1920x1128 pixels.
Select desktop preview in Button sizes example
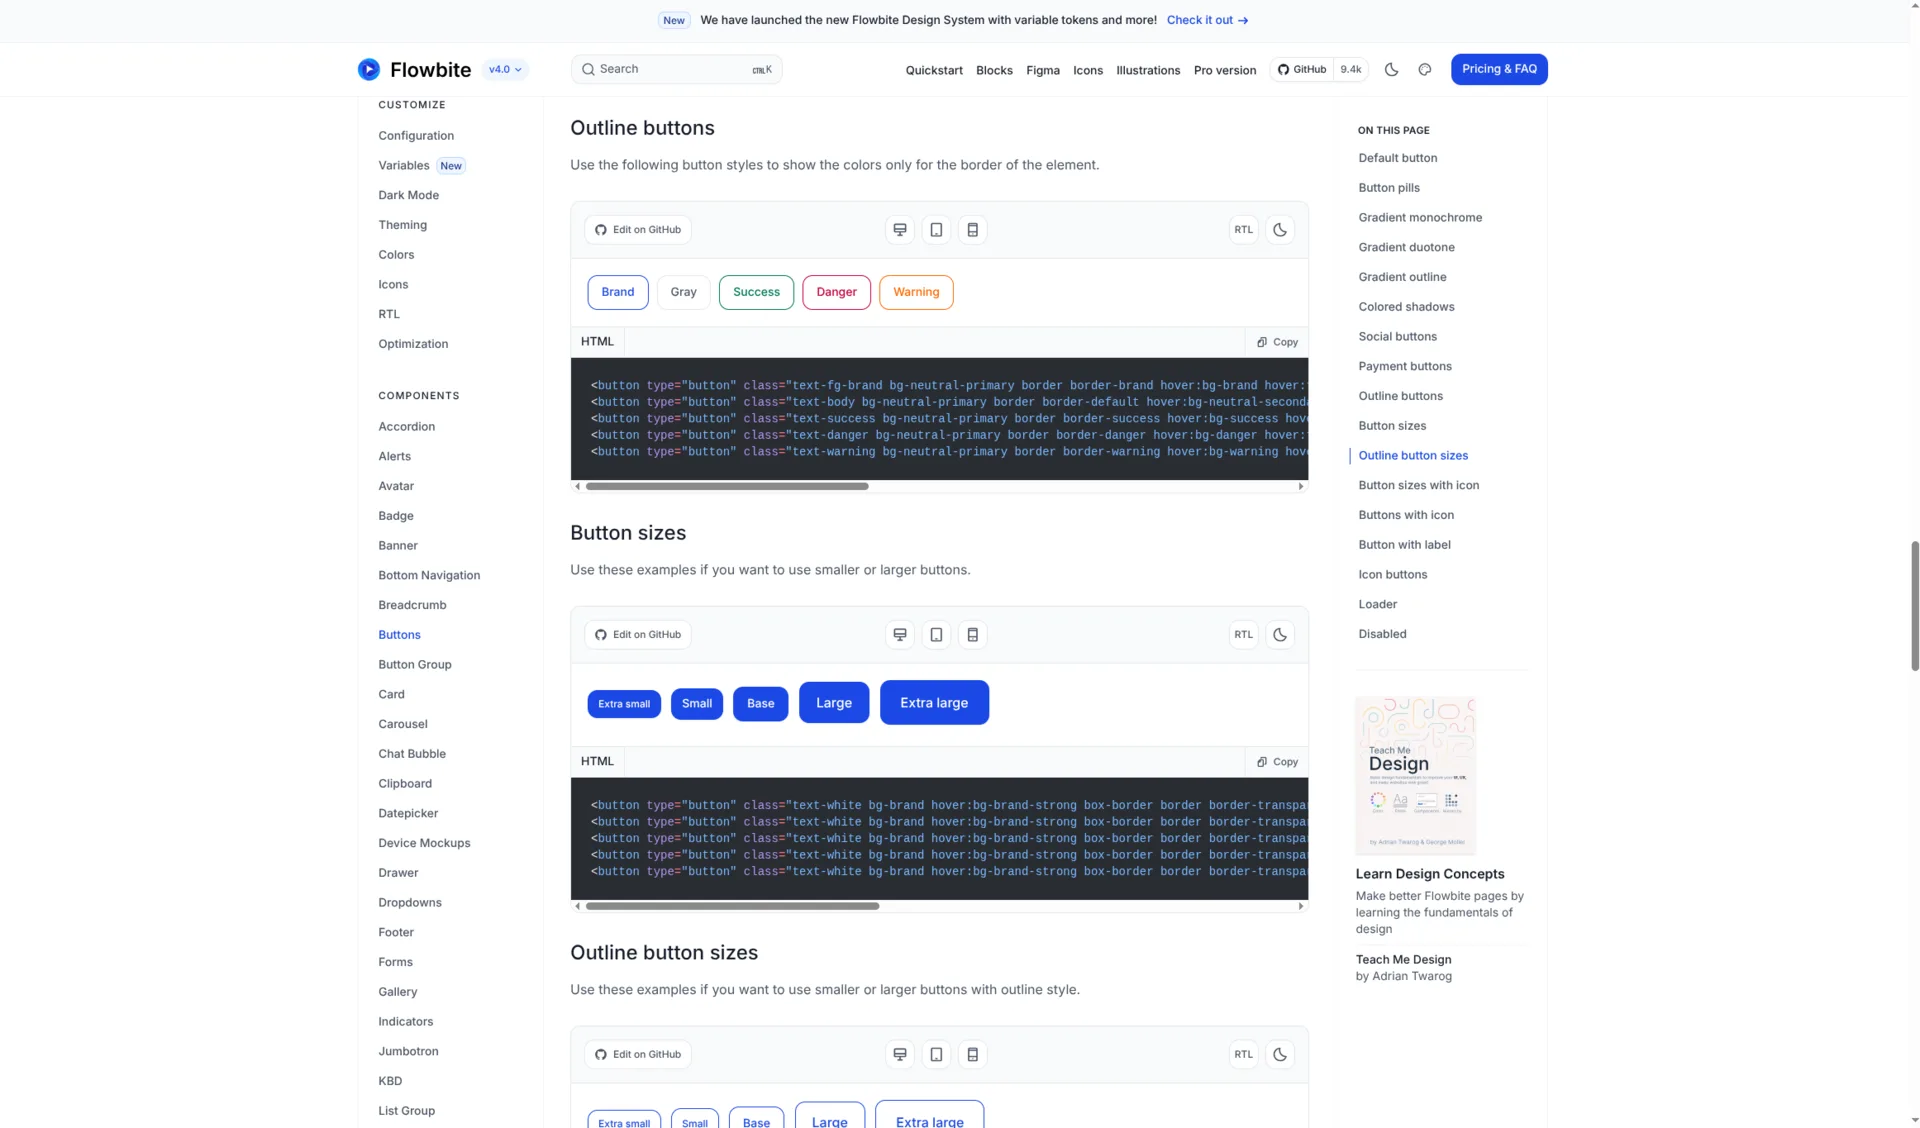pos(900,635)
